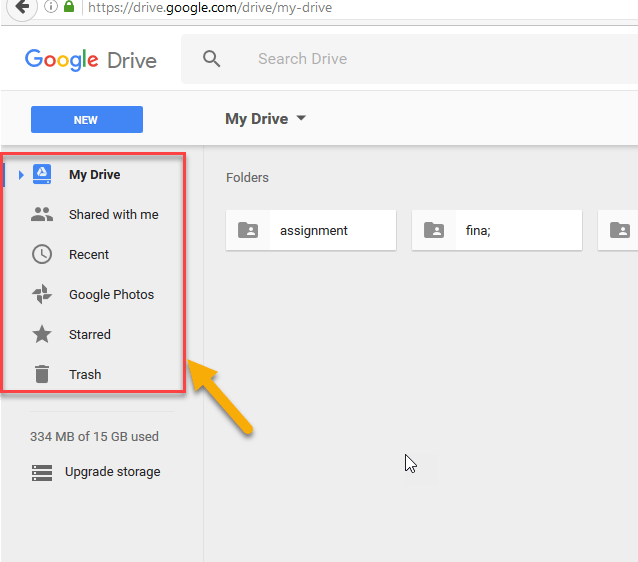638x562 pixels.
Task: Select Shared with me in sidebar
Action: 113,215
